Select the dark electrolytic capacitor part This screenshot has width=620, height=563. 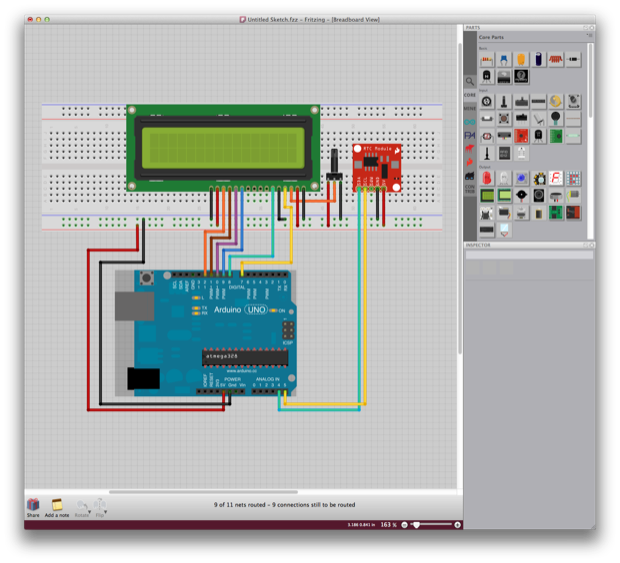(539, 60)
